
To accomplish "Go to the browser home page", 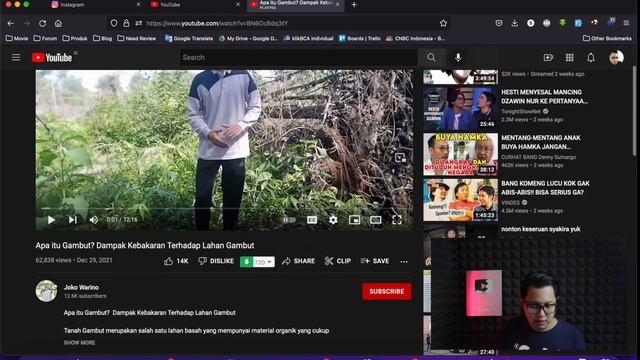I will coord(58,24).
